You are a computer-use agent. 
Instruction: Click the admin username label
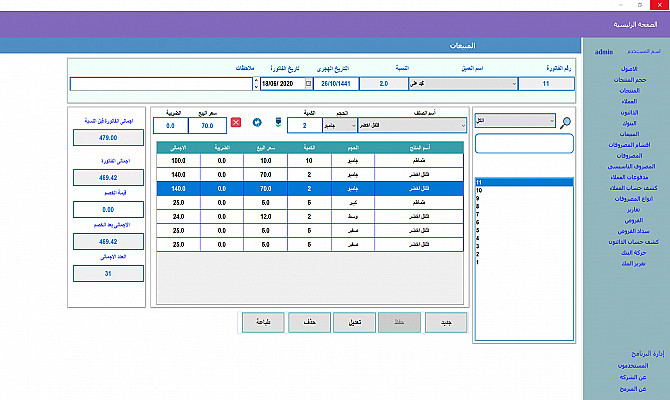pyautogui.click(x=604, y=52)
